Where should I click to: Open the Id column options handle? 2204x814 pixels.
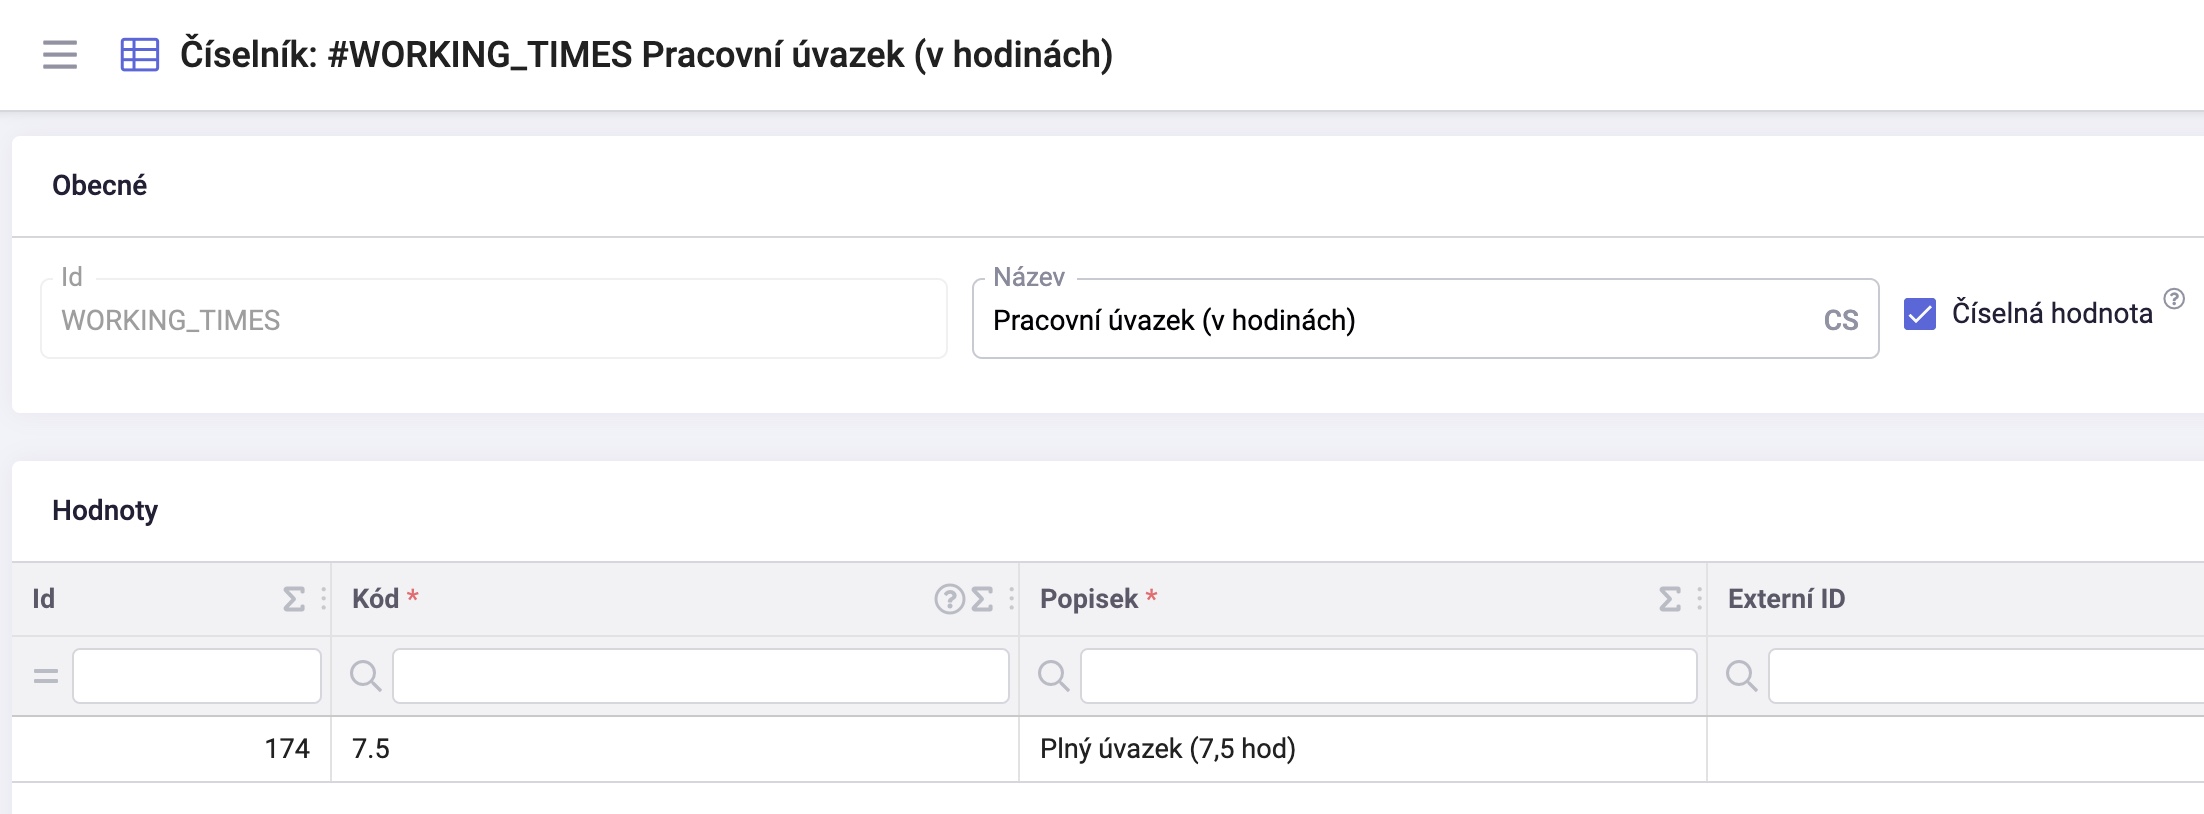click(x=323, y=599)
